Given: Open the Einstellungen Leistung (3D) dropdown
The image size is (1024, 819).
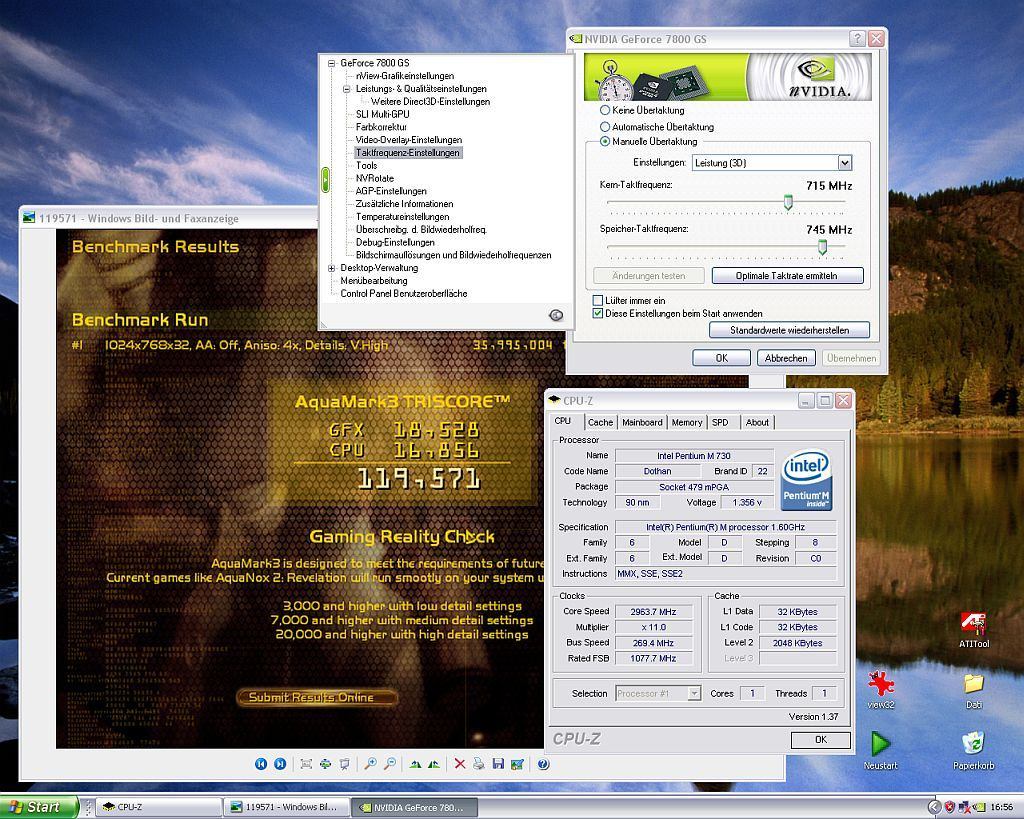Looking at the screenshot, I should coord(844,163).
